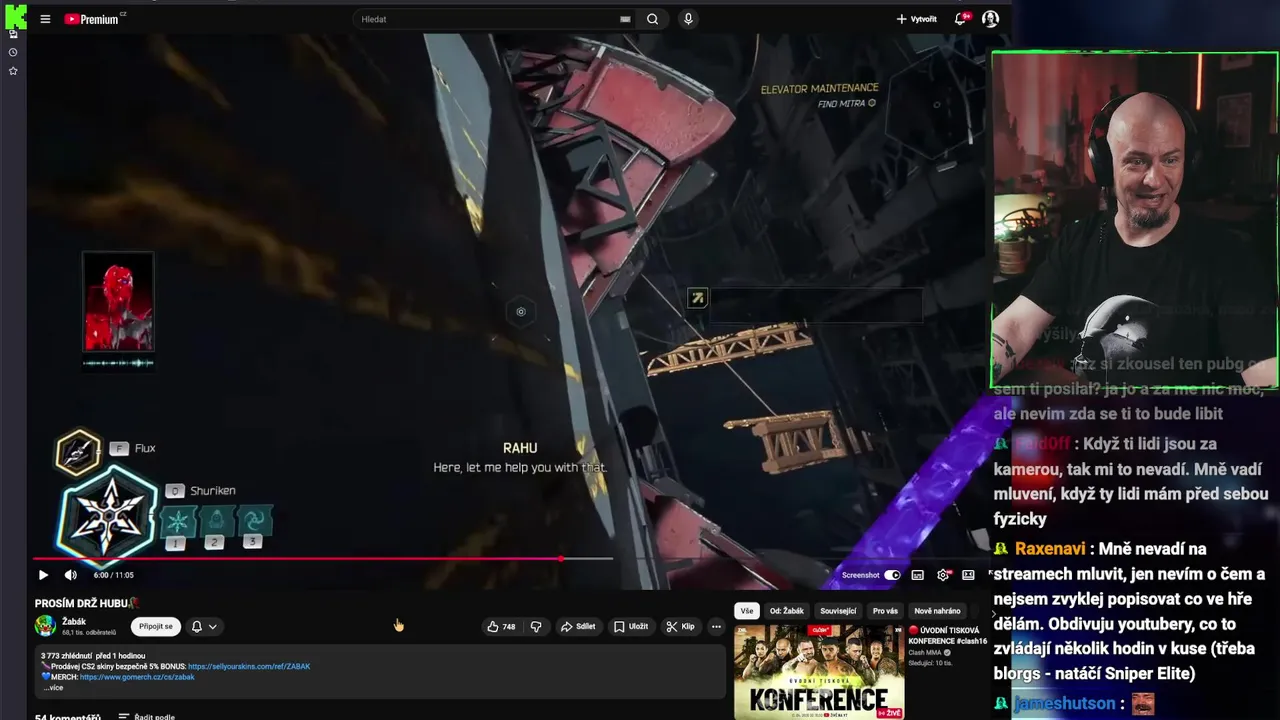Image resolution: width=1280 pixels, height=720 pixels.
Task: Click the red character portrait in game
Action: pos(118,302)
